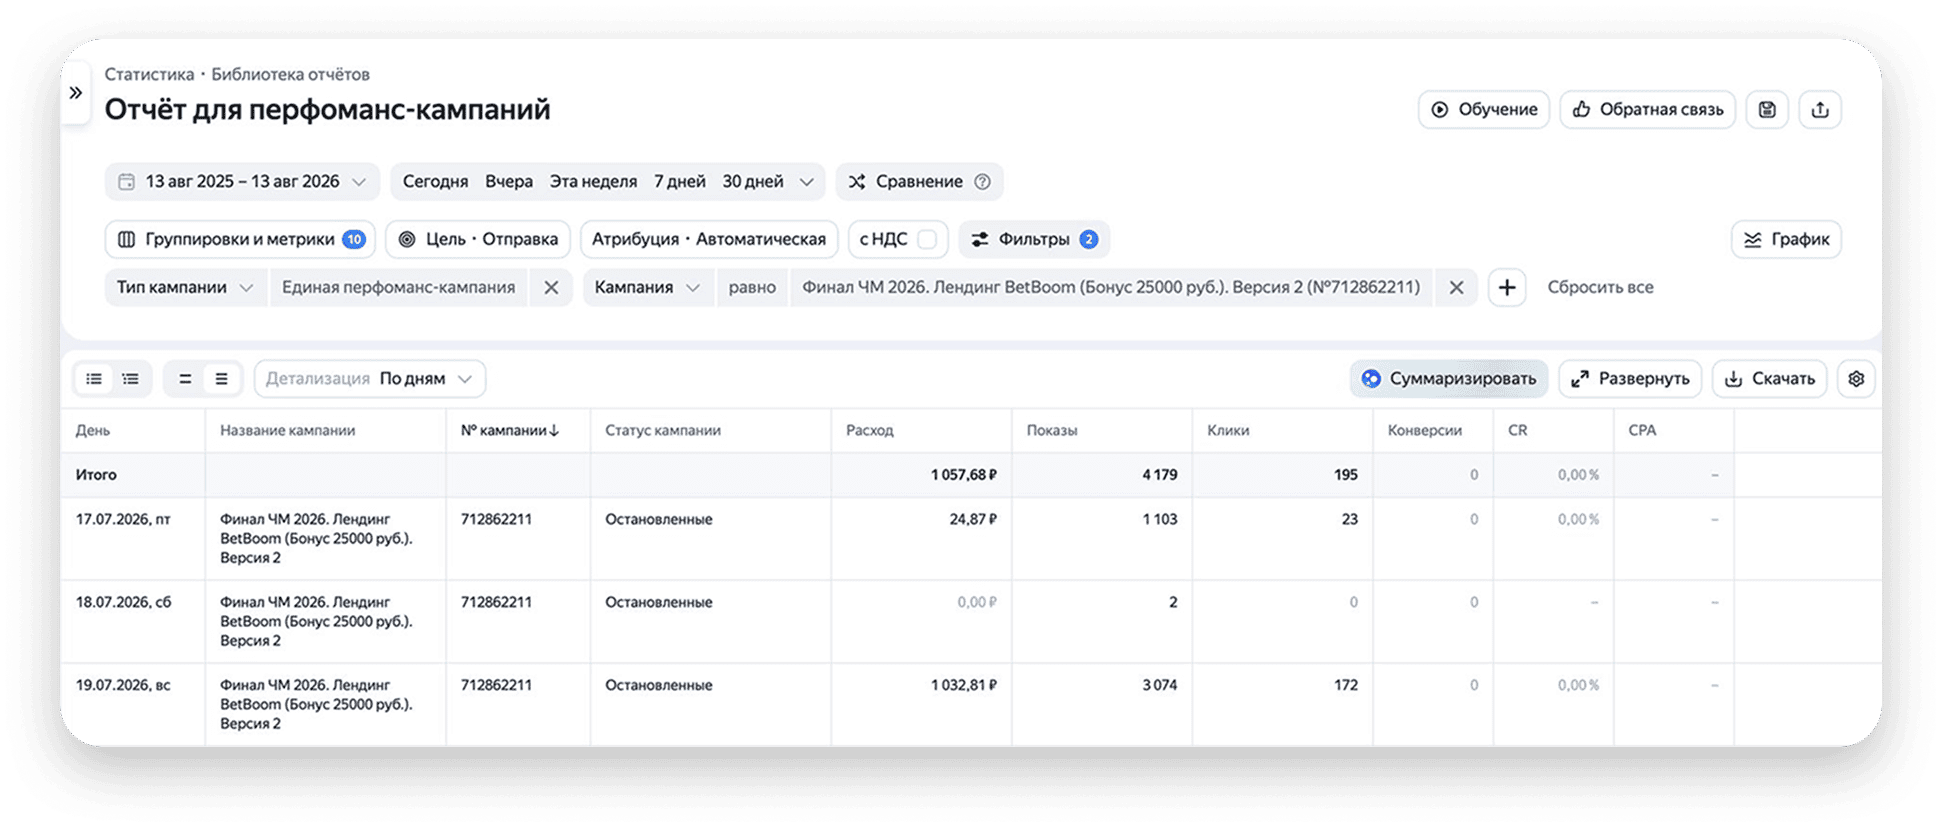Open the Атрибуция · Автоматическая selector

709,240
